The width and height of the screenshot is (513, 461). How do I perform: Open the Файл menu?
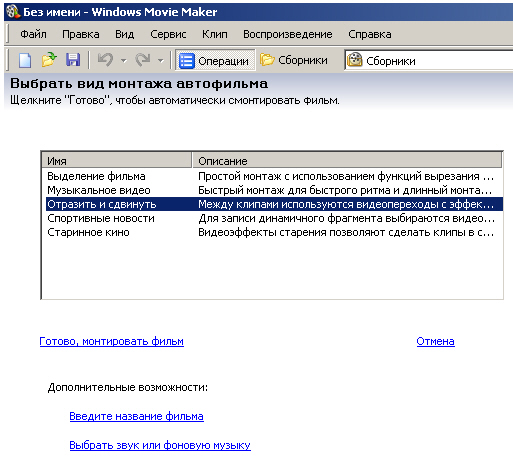(x=33, y=34)
